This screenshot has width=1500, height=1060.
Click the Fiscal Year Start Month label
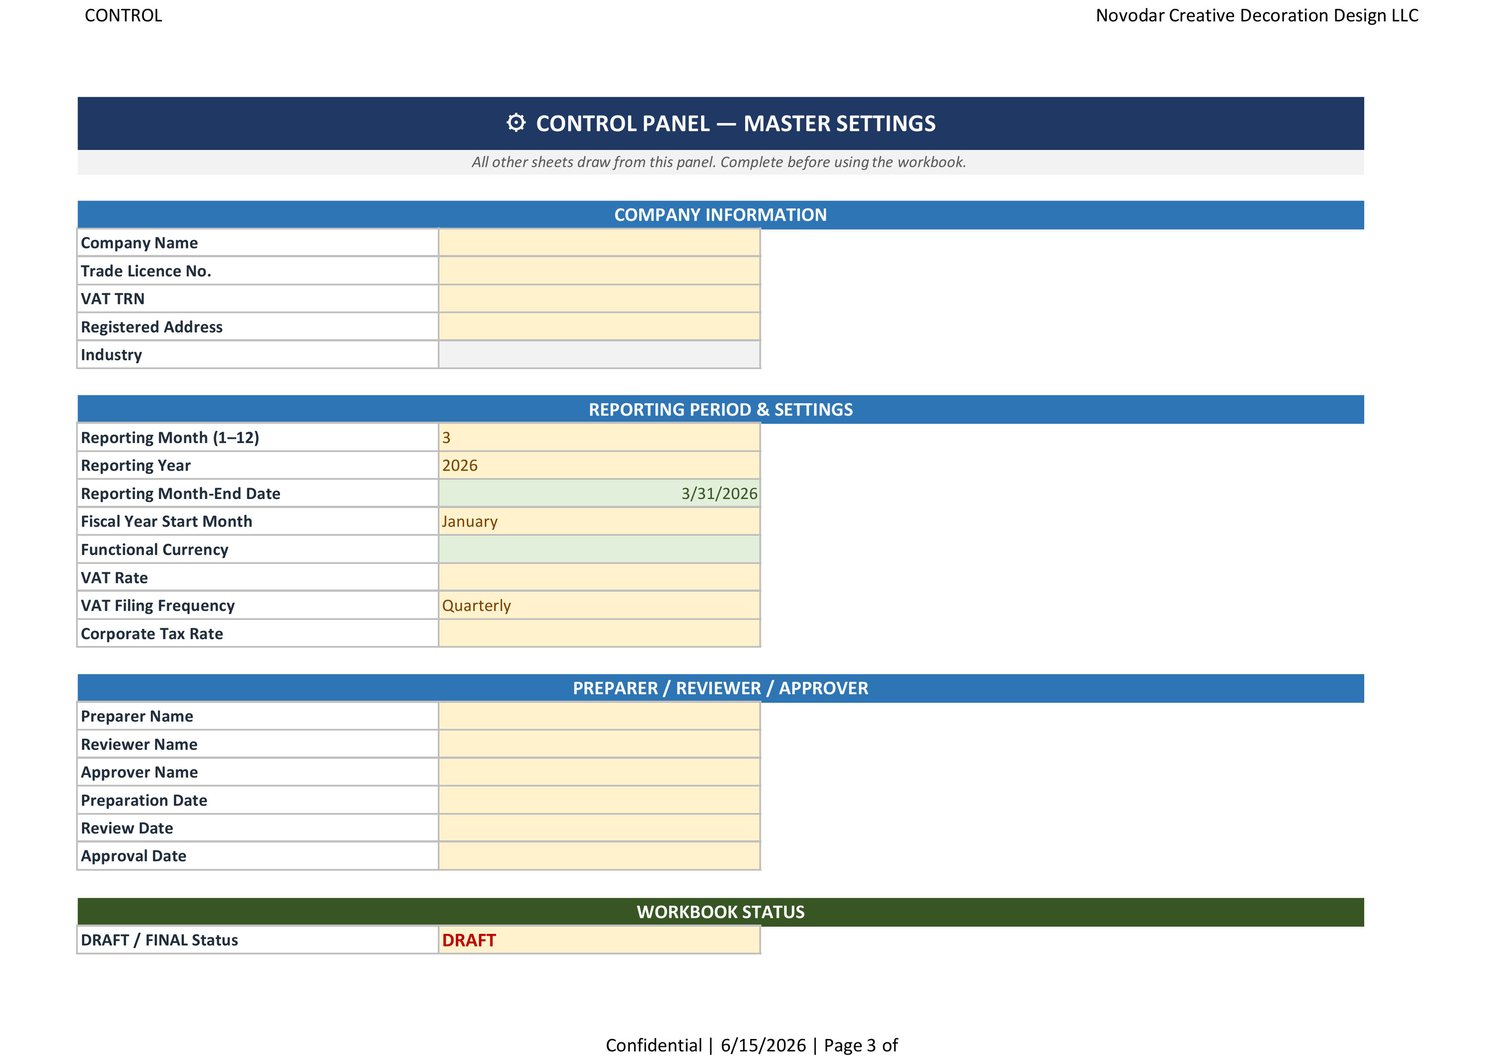pyautogui.click(x=167, y=522)
